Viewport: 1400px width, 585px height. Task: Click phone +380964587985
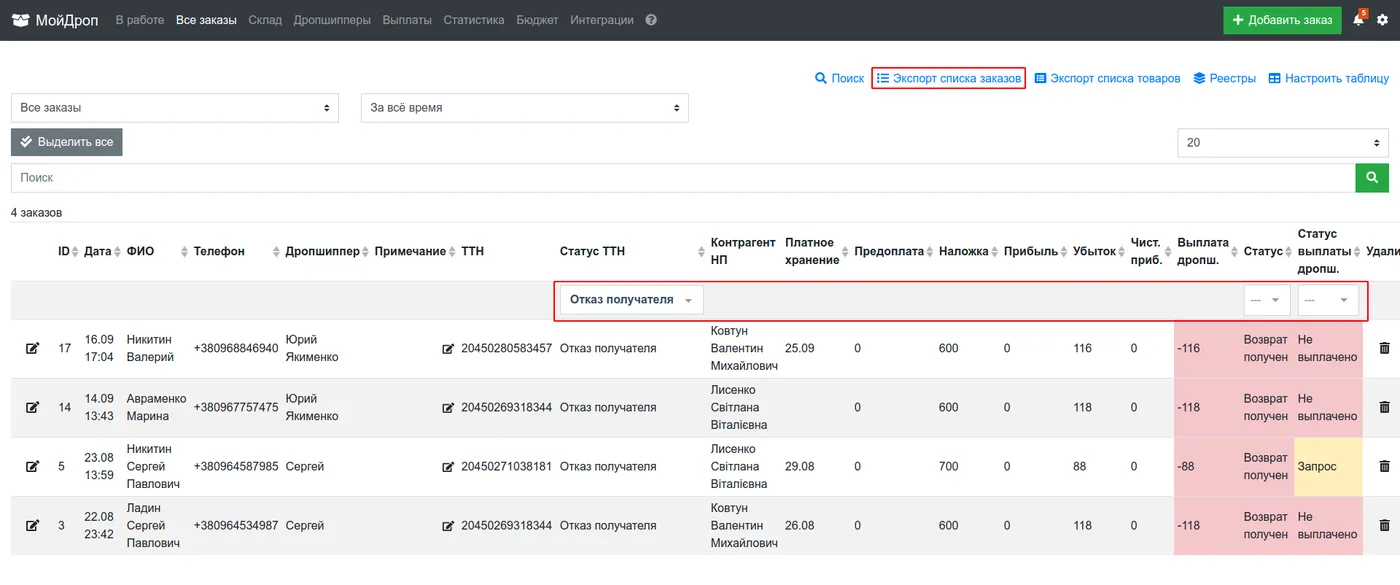click(x=236, y=467)
